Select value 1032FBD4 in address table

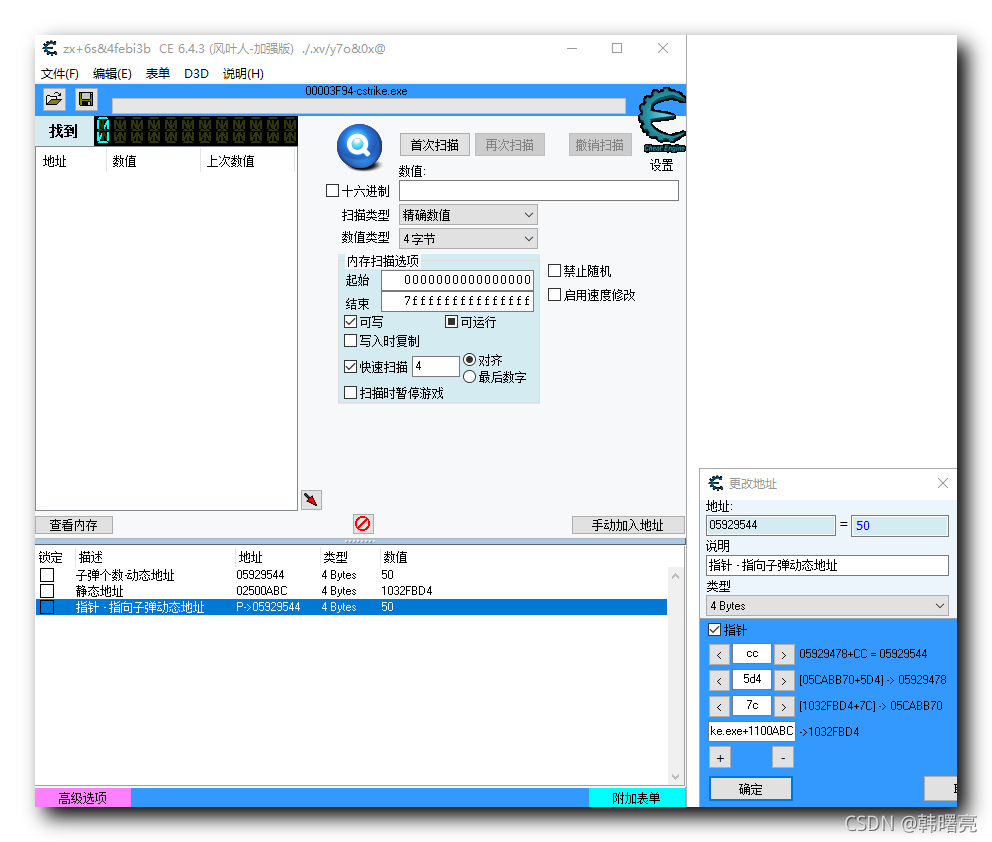pyautogui.click(x=407, y=591)
